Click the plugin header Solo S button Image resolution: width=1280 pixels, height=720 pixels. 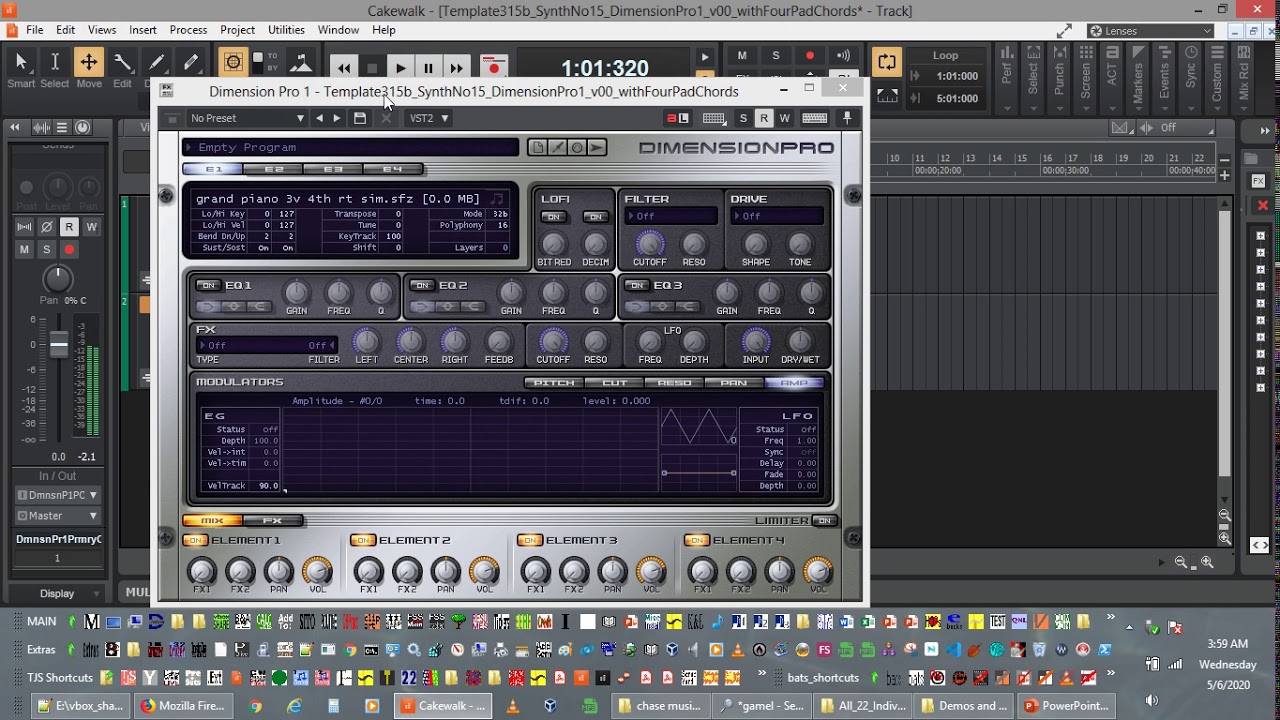743,118
